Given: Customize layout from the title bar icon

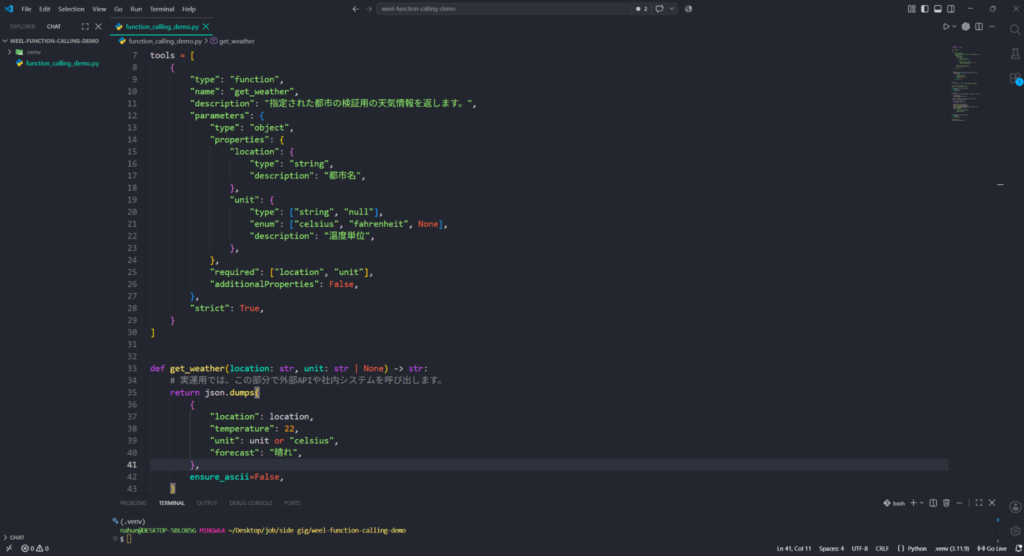Looking at the screenshot, I should point(911,9).
